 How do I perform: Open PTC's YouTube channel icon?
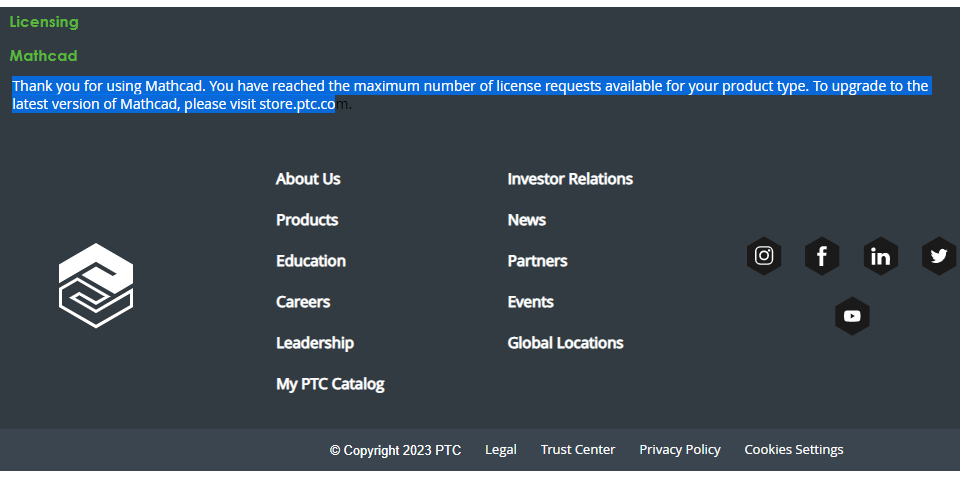tap(852, 316)
